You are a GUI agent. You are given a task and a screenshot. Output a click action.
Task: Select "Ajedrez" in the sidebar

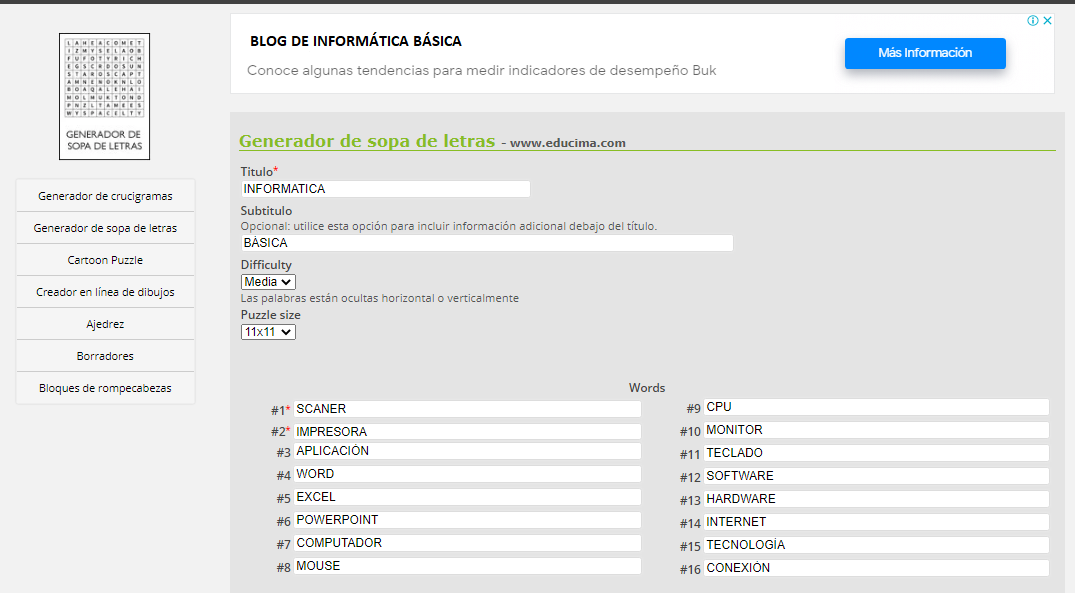coord(105,323)
